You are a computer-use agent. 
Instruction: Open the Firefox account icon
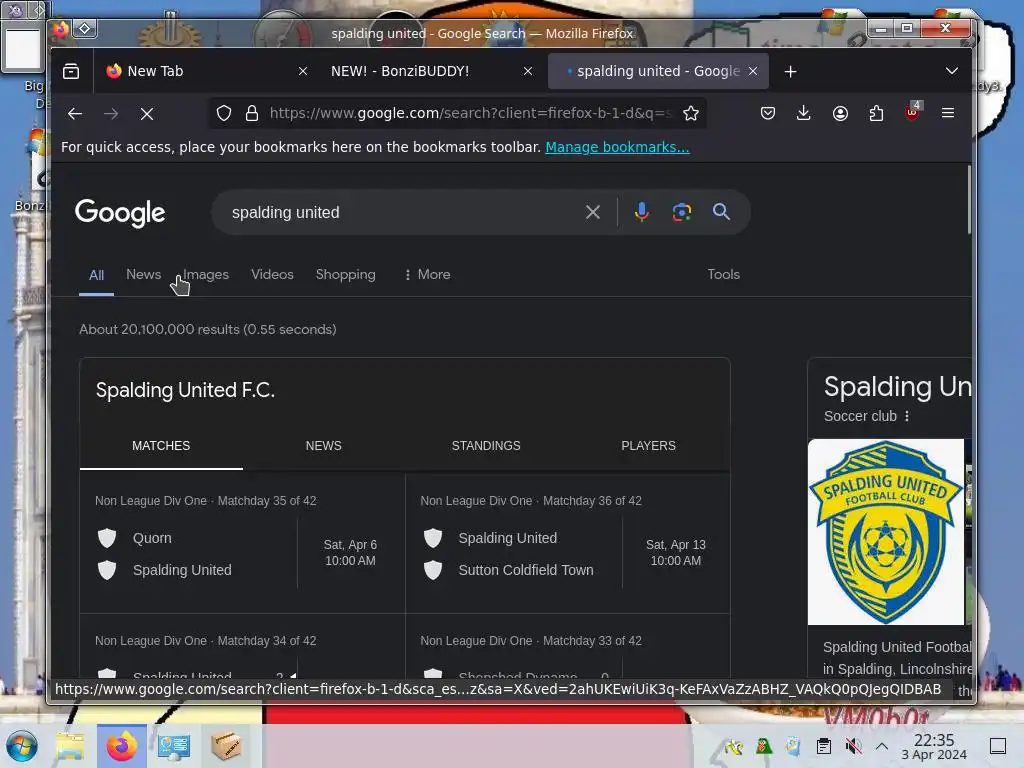click(x=840, y=114)
